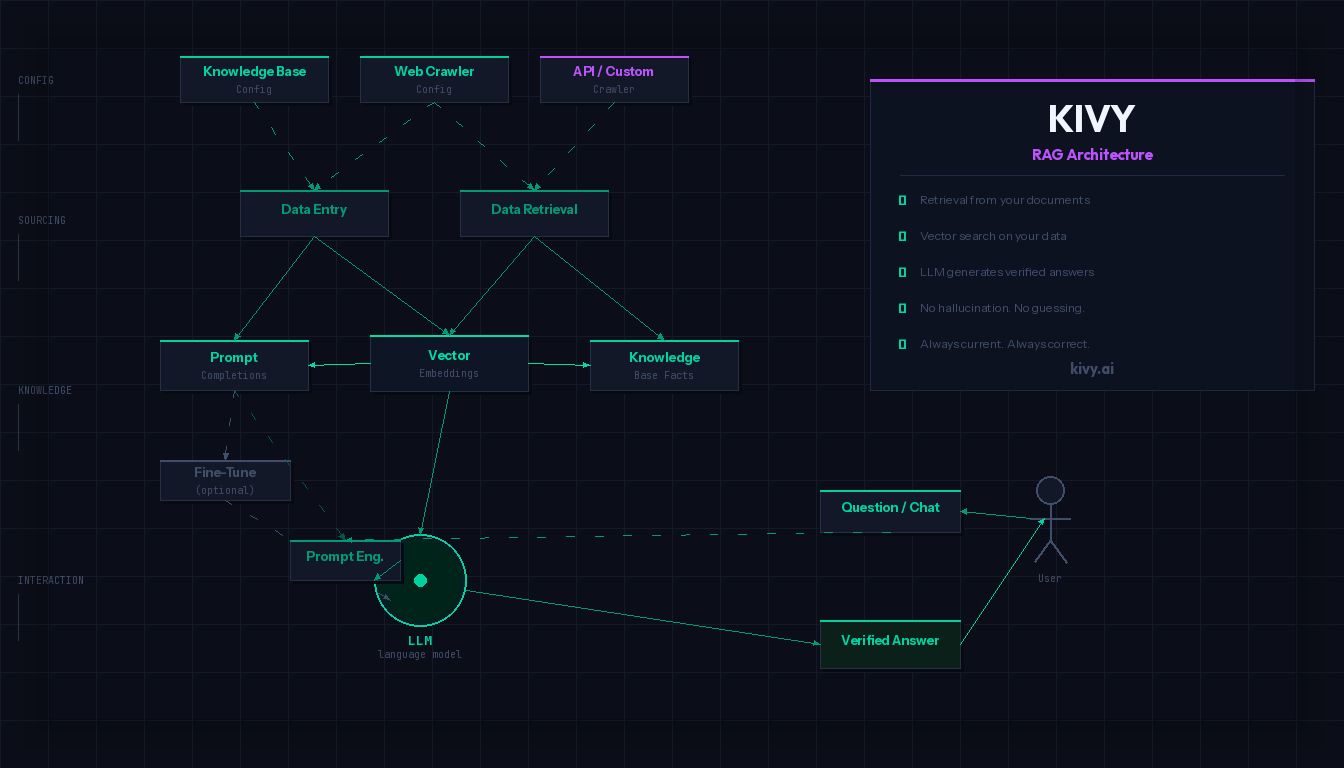Select the 'Question / Chat' box
The height and width of the screenshot is (768, 1344).
click(890, 511)
